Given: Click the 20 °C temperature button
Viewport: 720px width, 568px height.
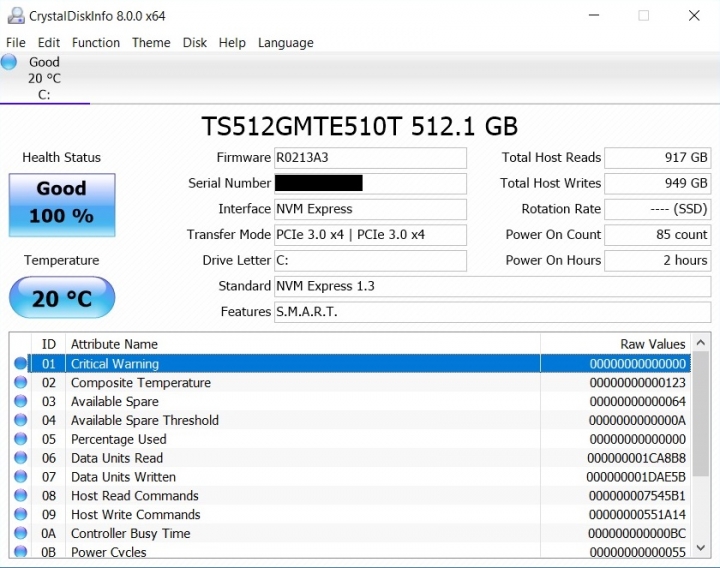Looking at the screenshot, I should [62, 298].
